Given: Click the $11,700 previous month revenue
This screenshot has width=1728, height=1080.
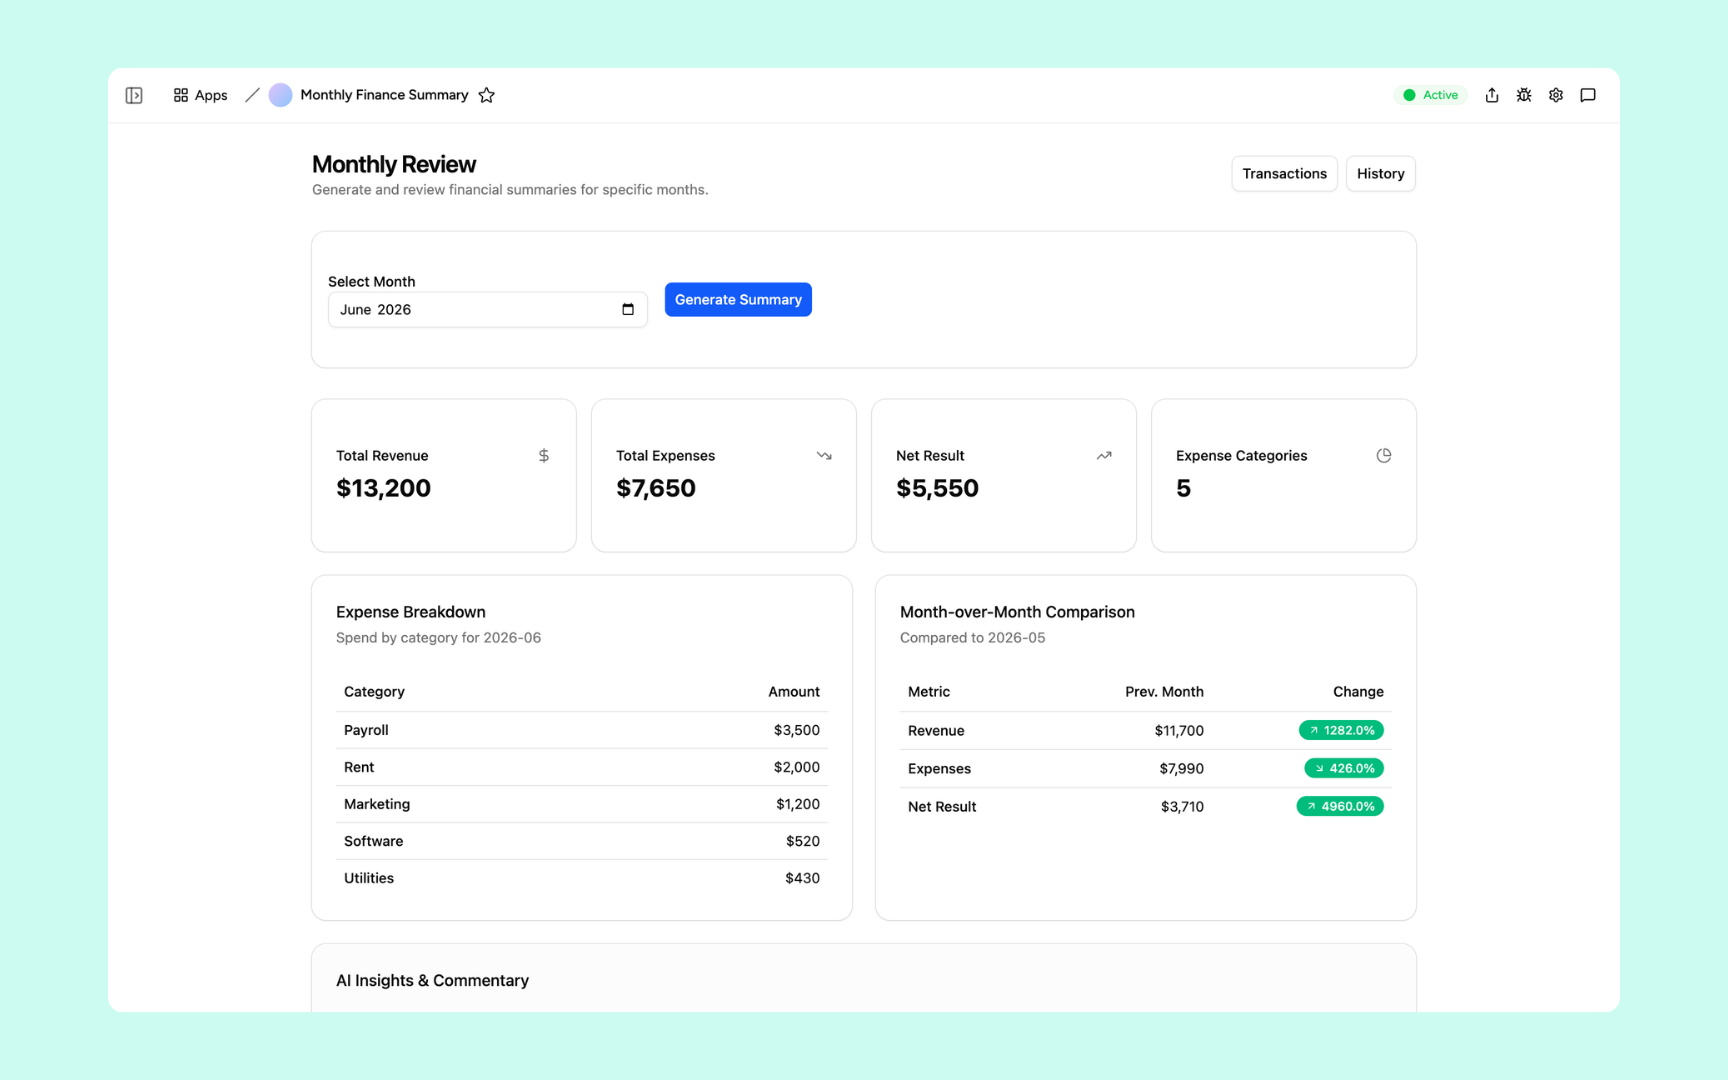Looking at the screenshot, I should (x=1179, y=731).
